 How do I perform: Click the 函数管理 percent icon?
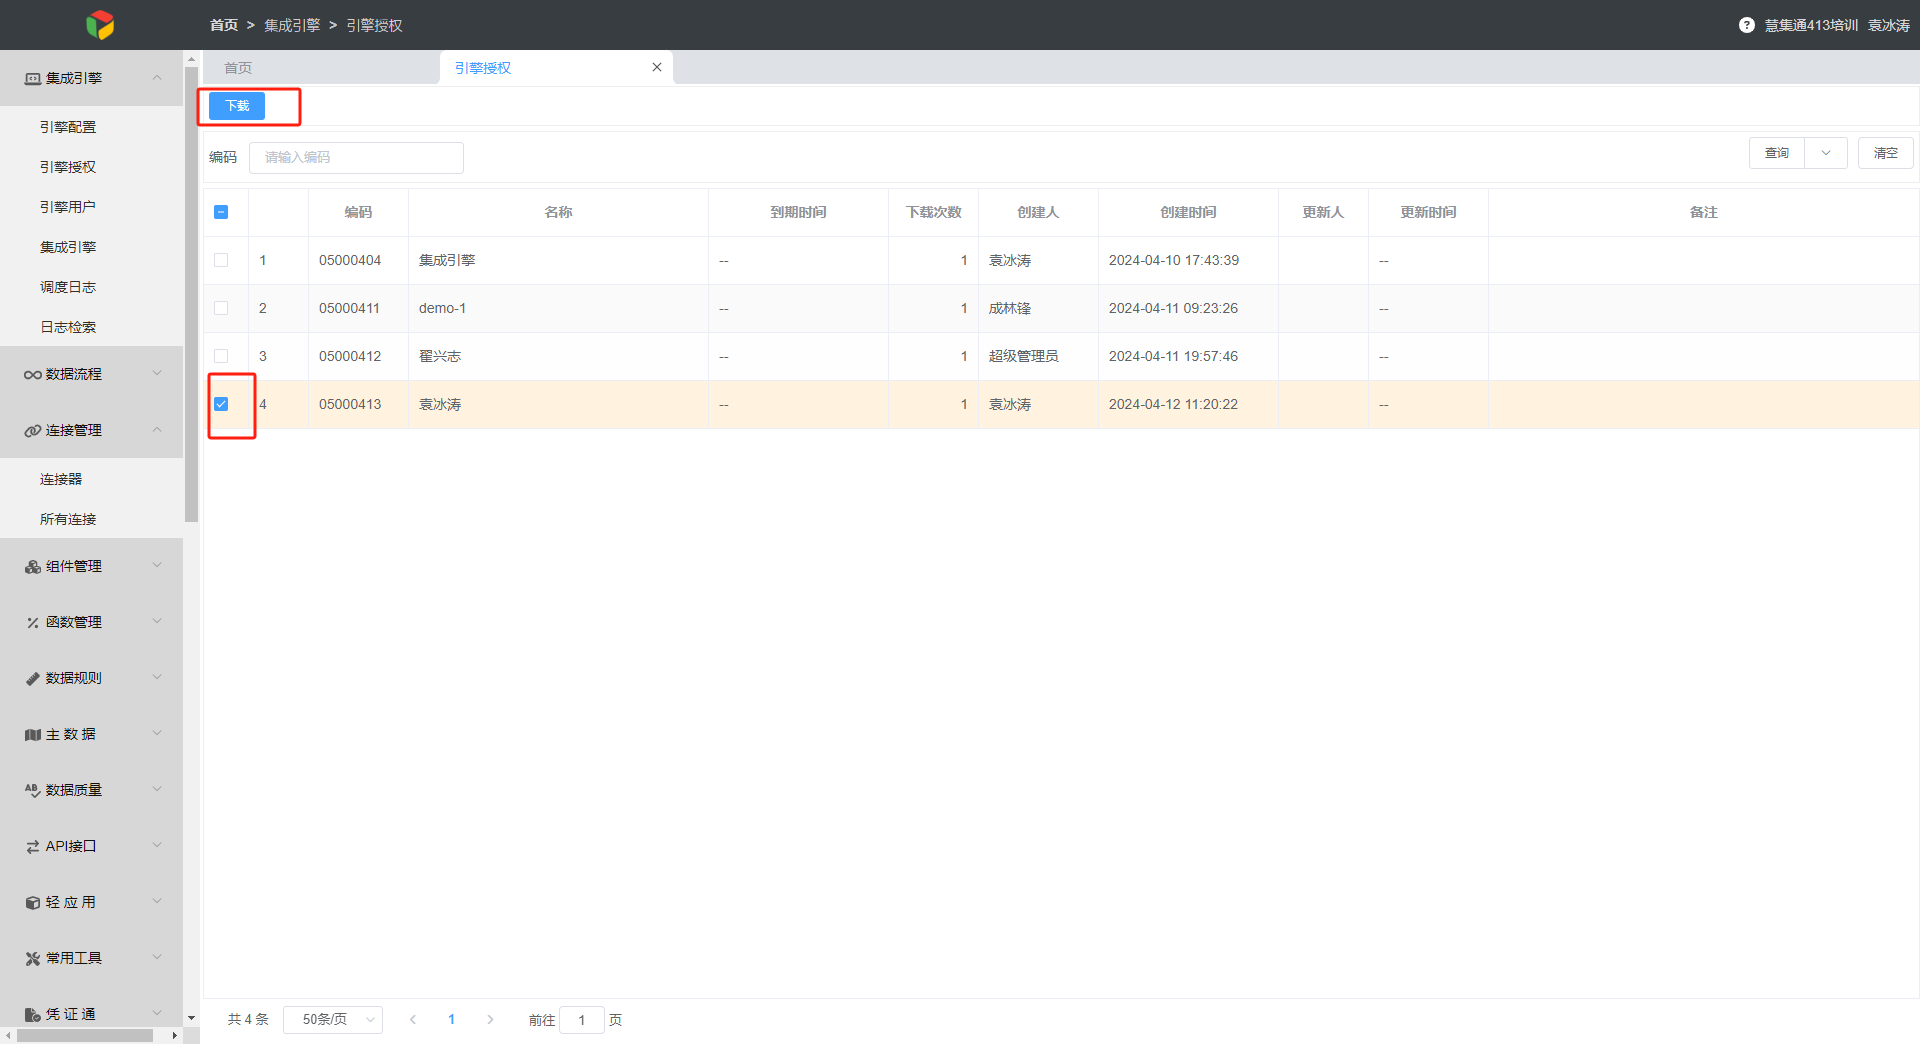[x=33, y=622]
